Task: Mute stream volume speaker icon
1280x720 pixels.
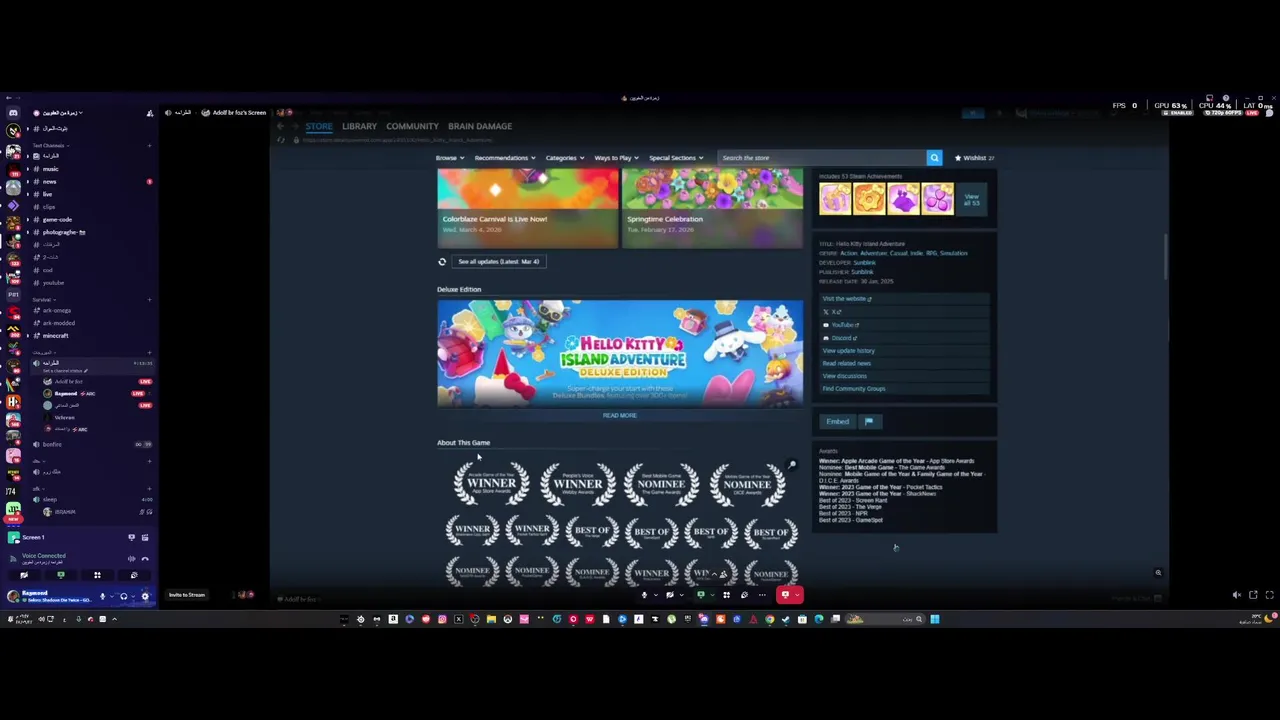Action: (1237, 595)
